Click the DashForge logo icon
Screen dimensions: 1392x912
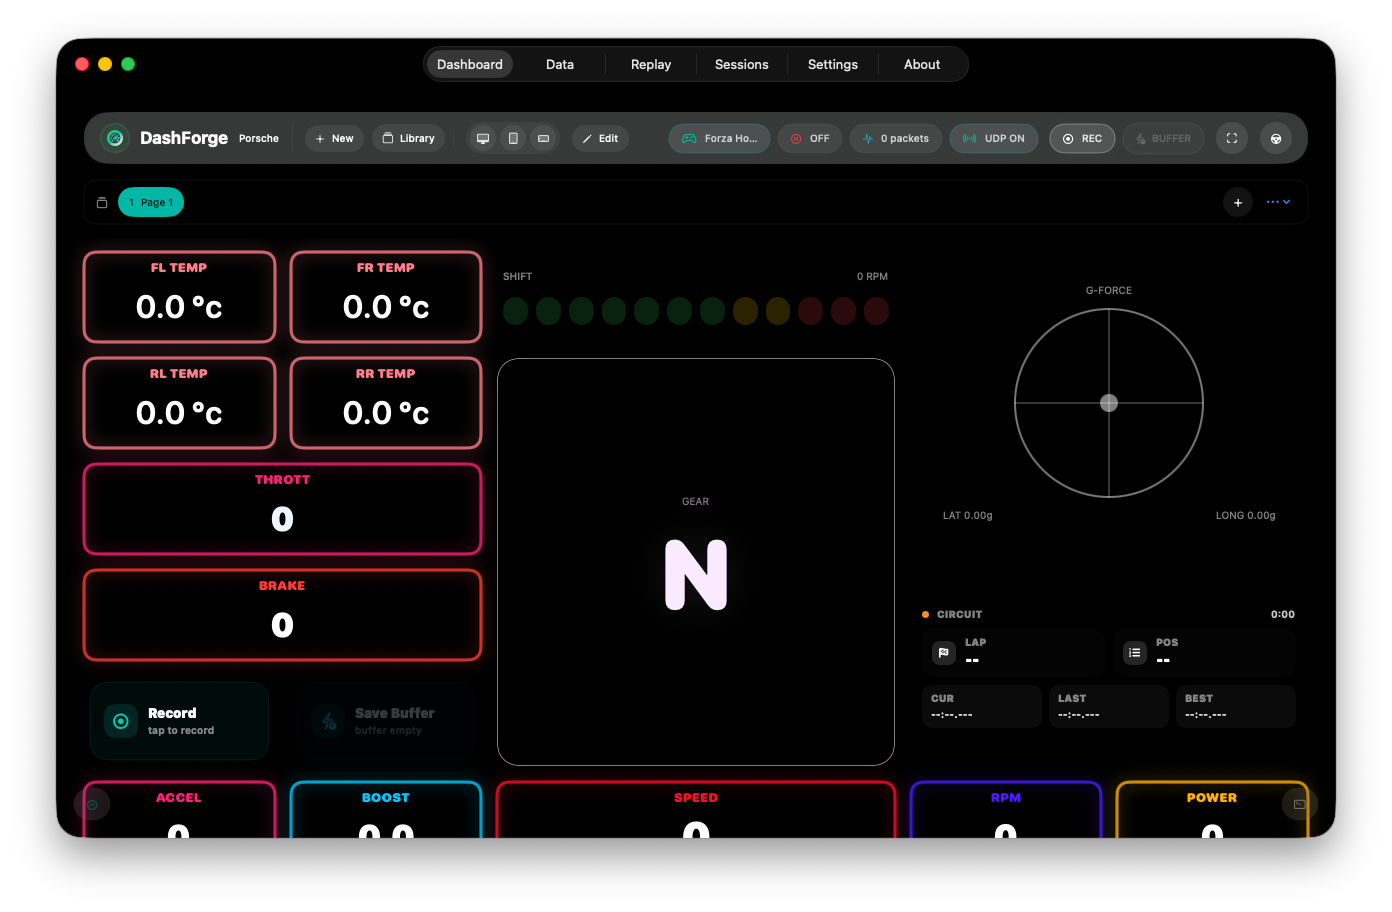(115, 138)
